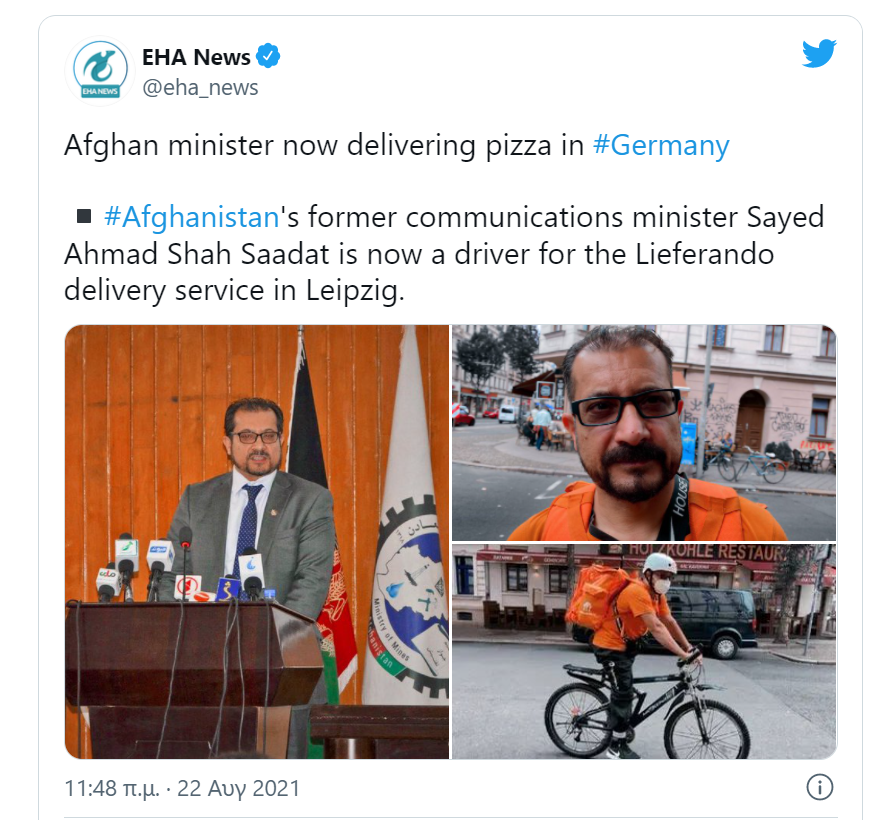This screenshot has height=820, width=882.
Task: Open the tweet info icon
Action: tap(819, 787)
